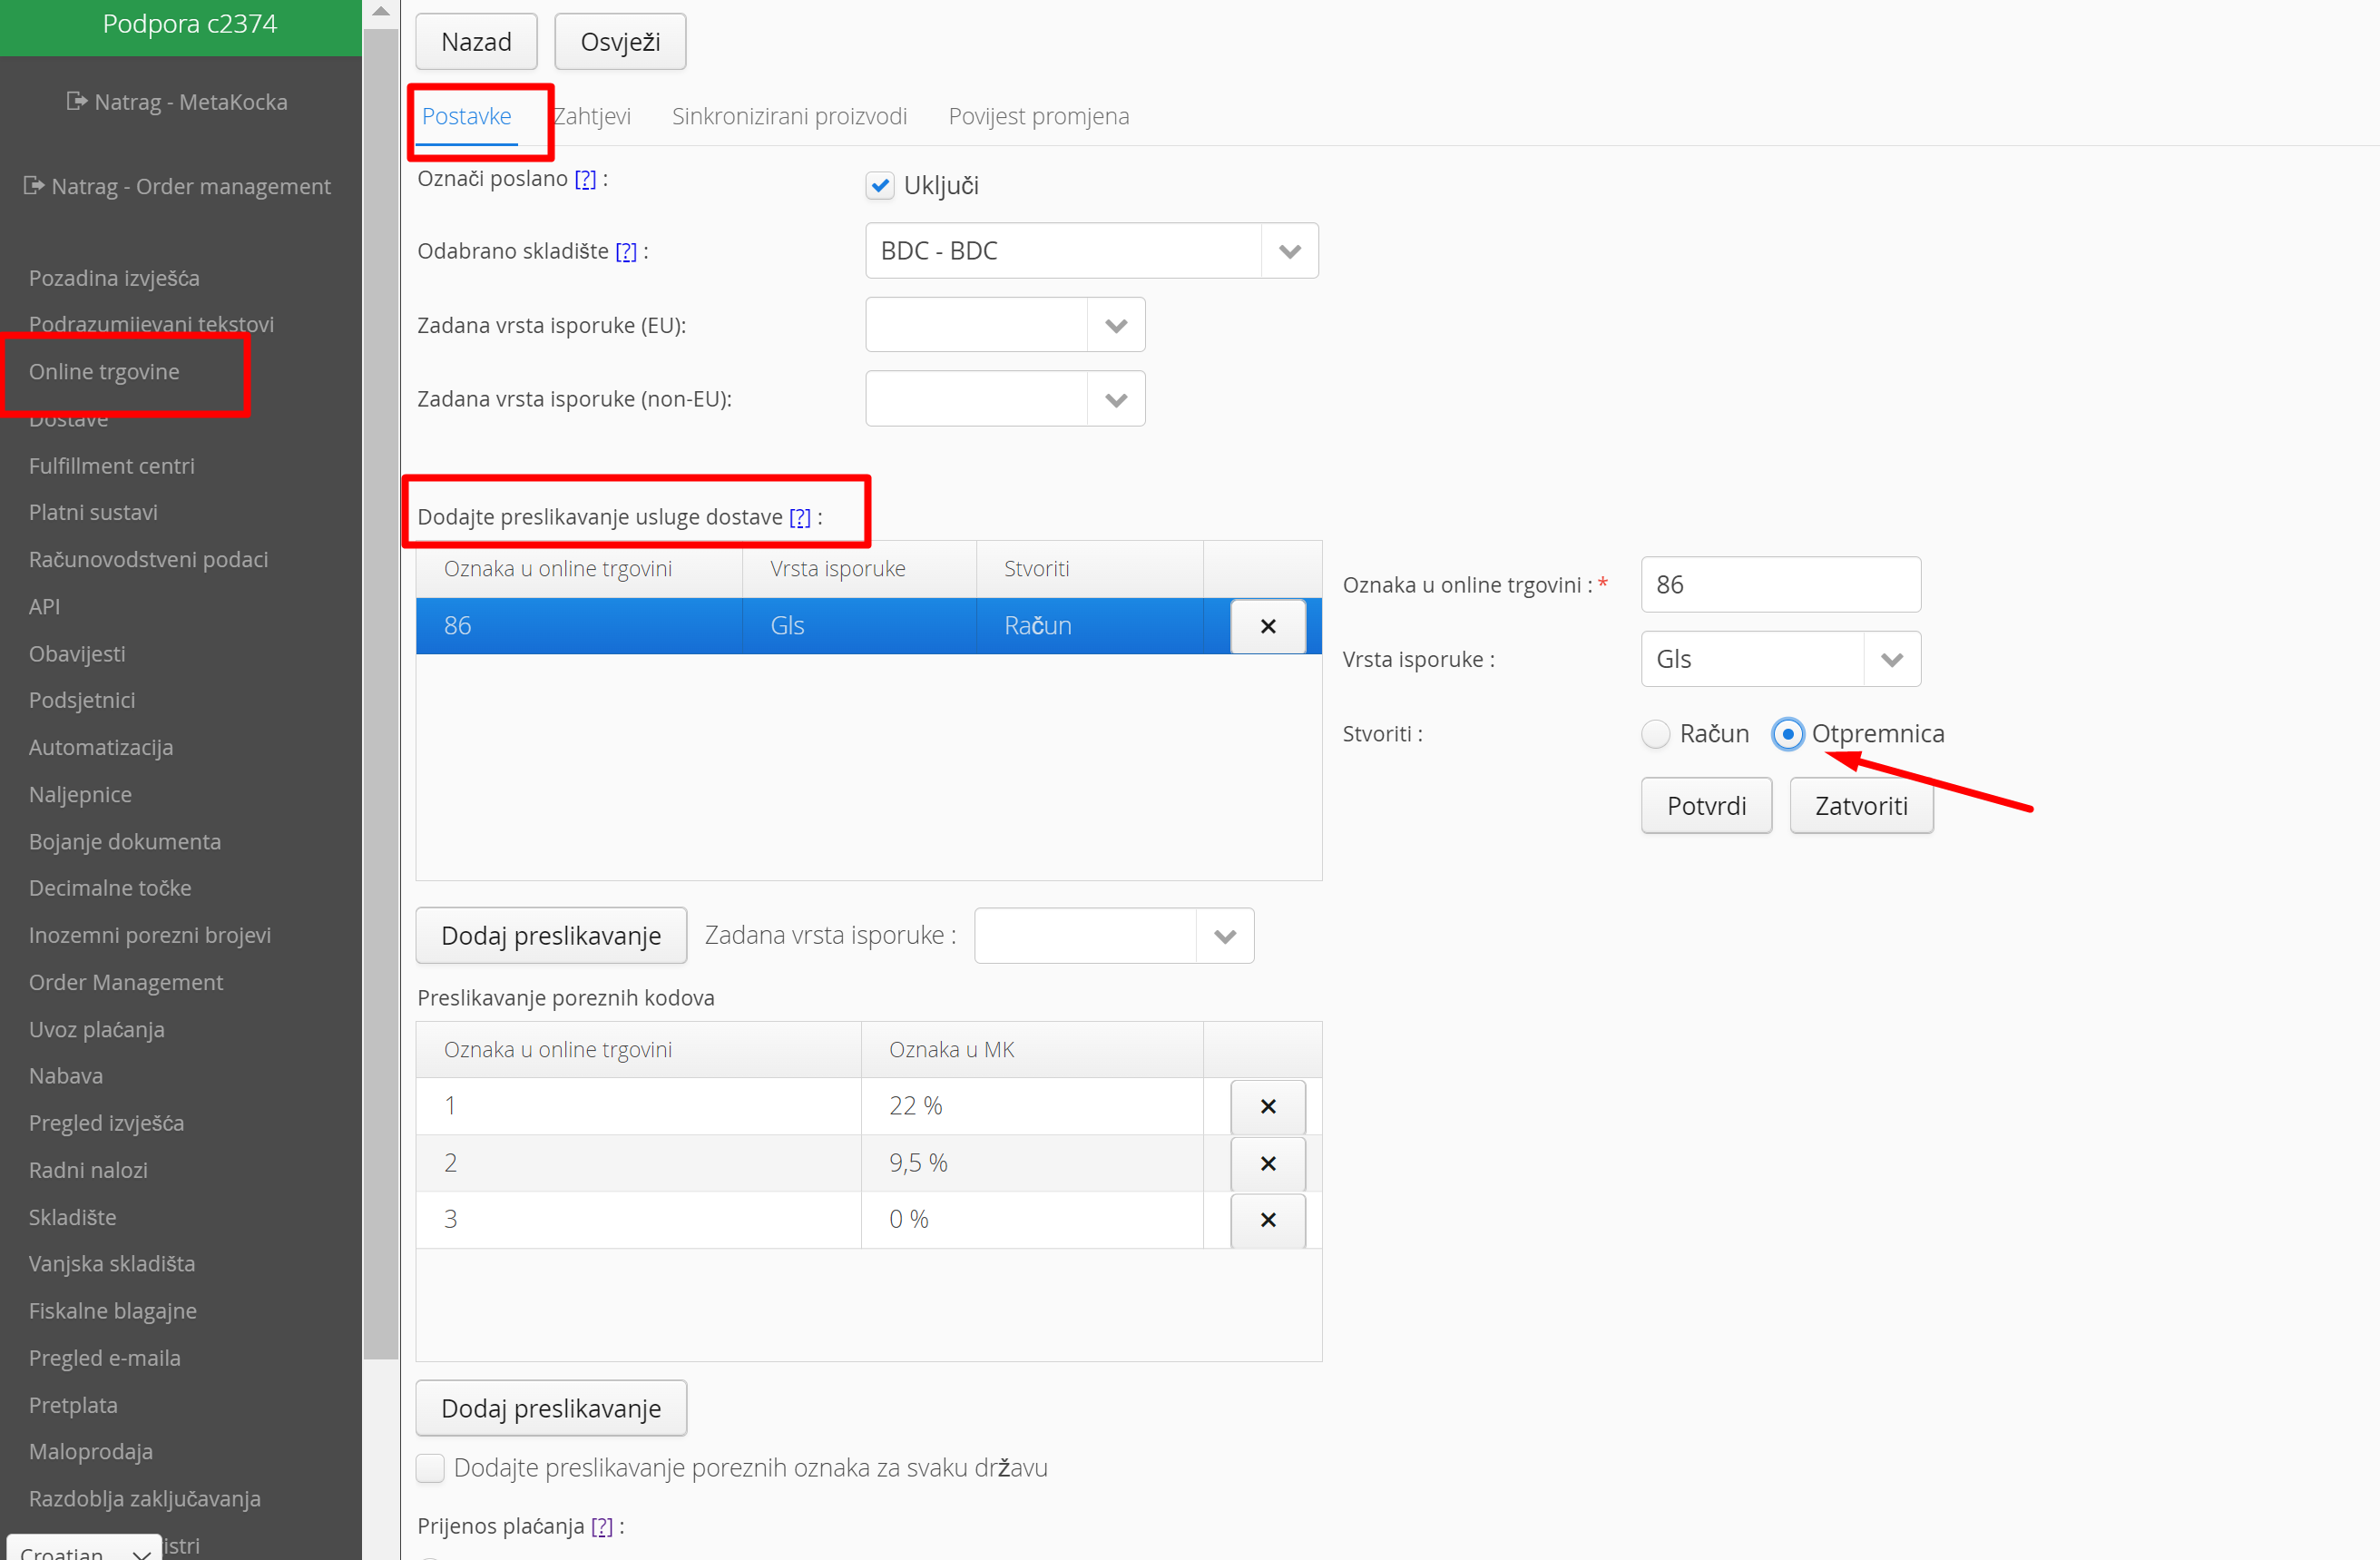Select the Račun radio option
The width and height of the screenshot is (2380, 1560).
[1656, 734]
